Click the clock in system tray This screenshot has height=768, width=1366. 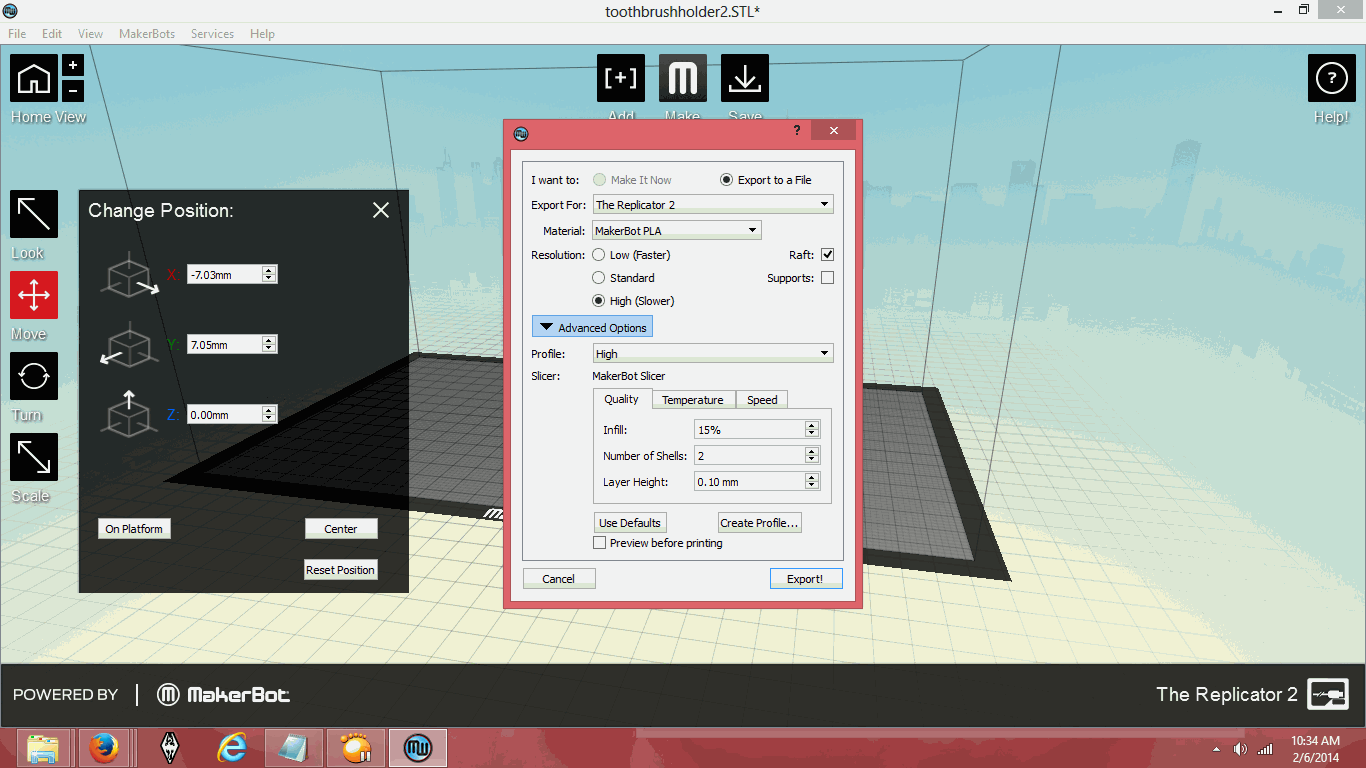(1315, 748)
